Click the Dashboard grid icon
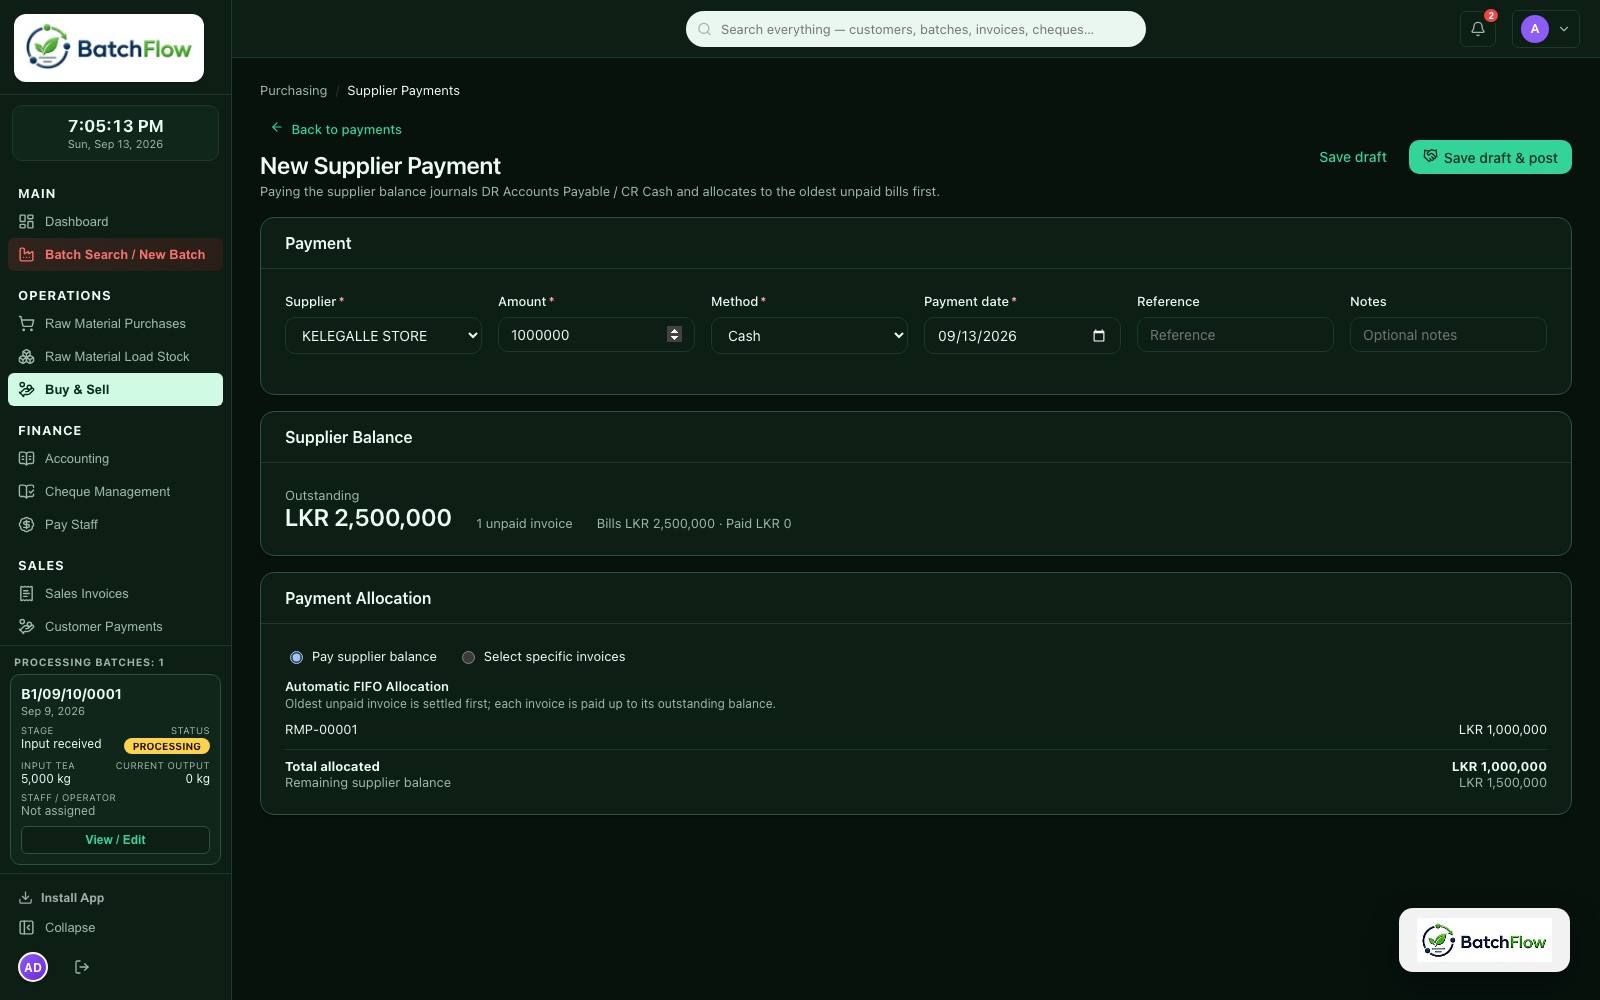This screenshot has width=1600, height=1000. 27,221
